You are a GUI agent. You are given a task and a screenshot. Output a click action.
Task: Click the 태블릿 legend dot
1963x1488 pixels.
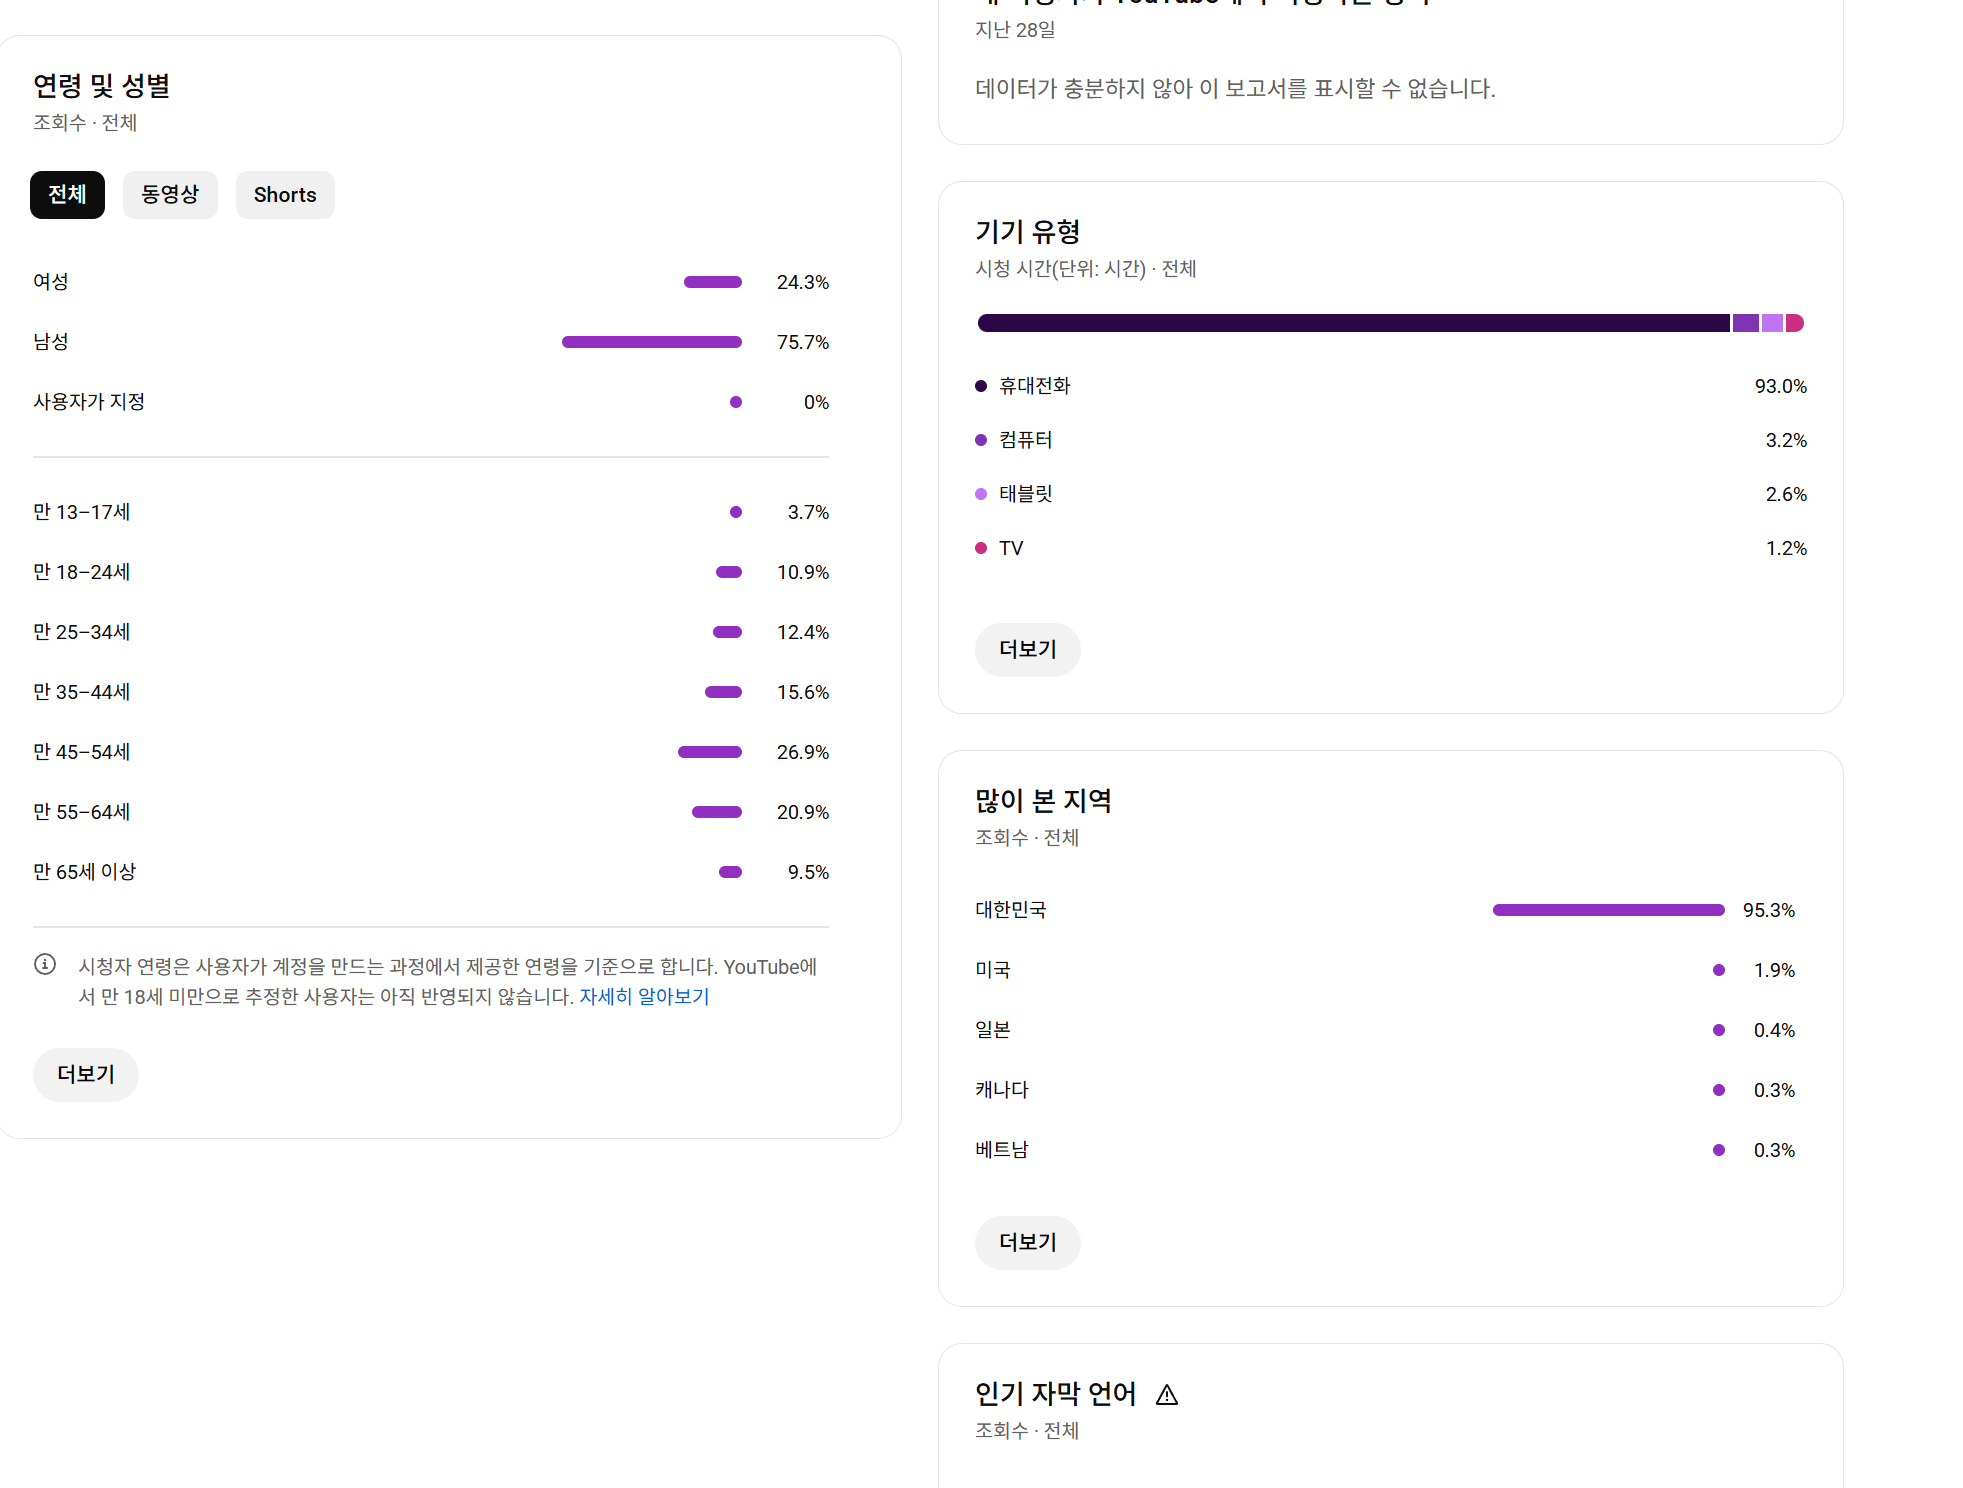(981, 494)
